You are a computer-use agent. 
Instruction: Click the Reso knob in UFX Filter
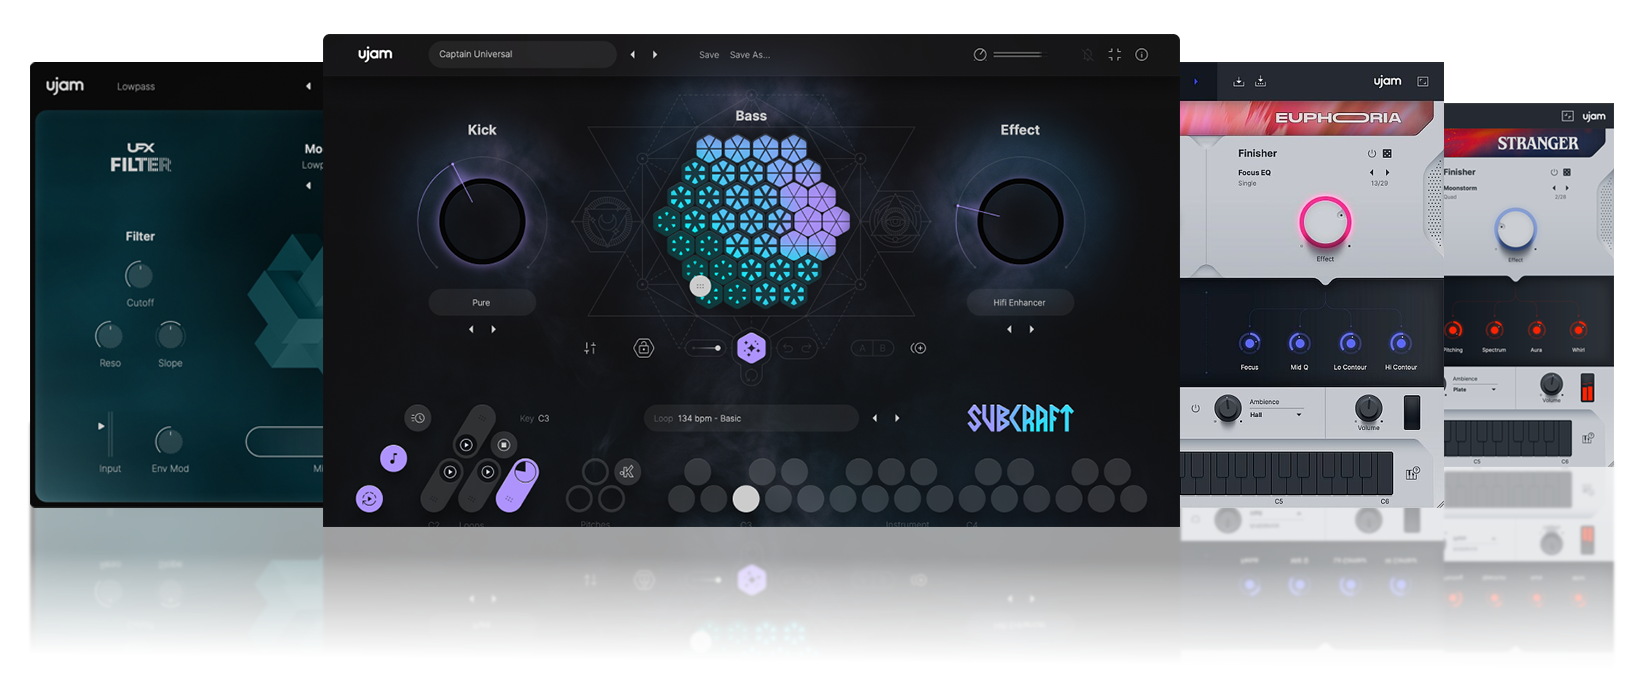click(109, 336)
